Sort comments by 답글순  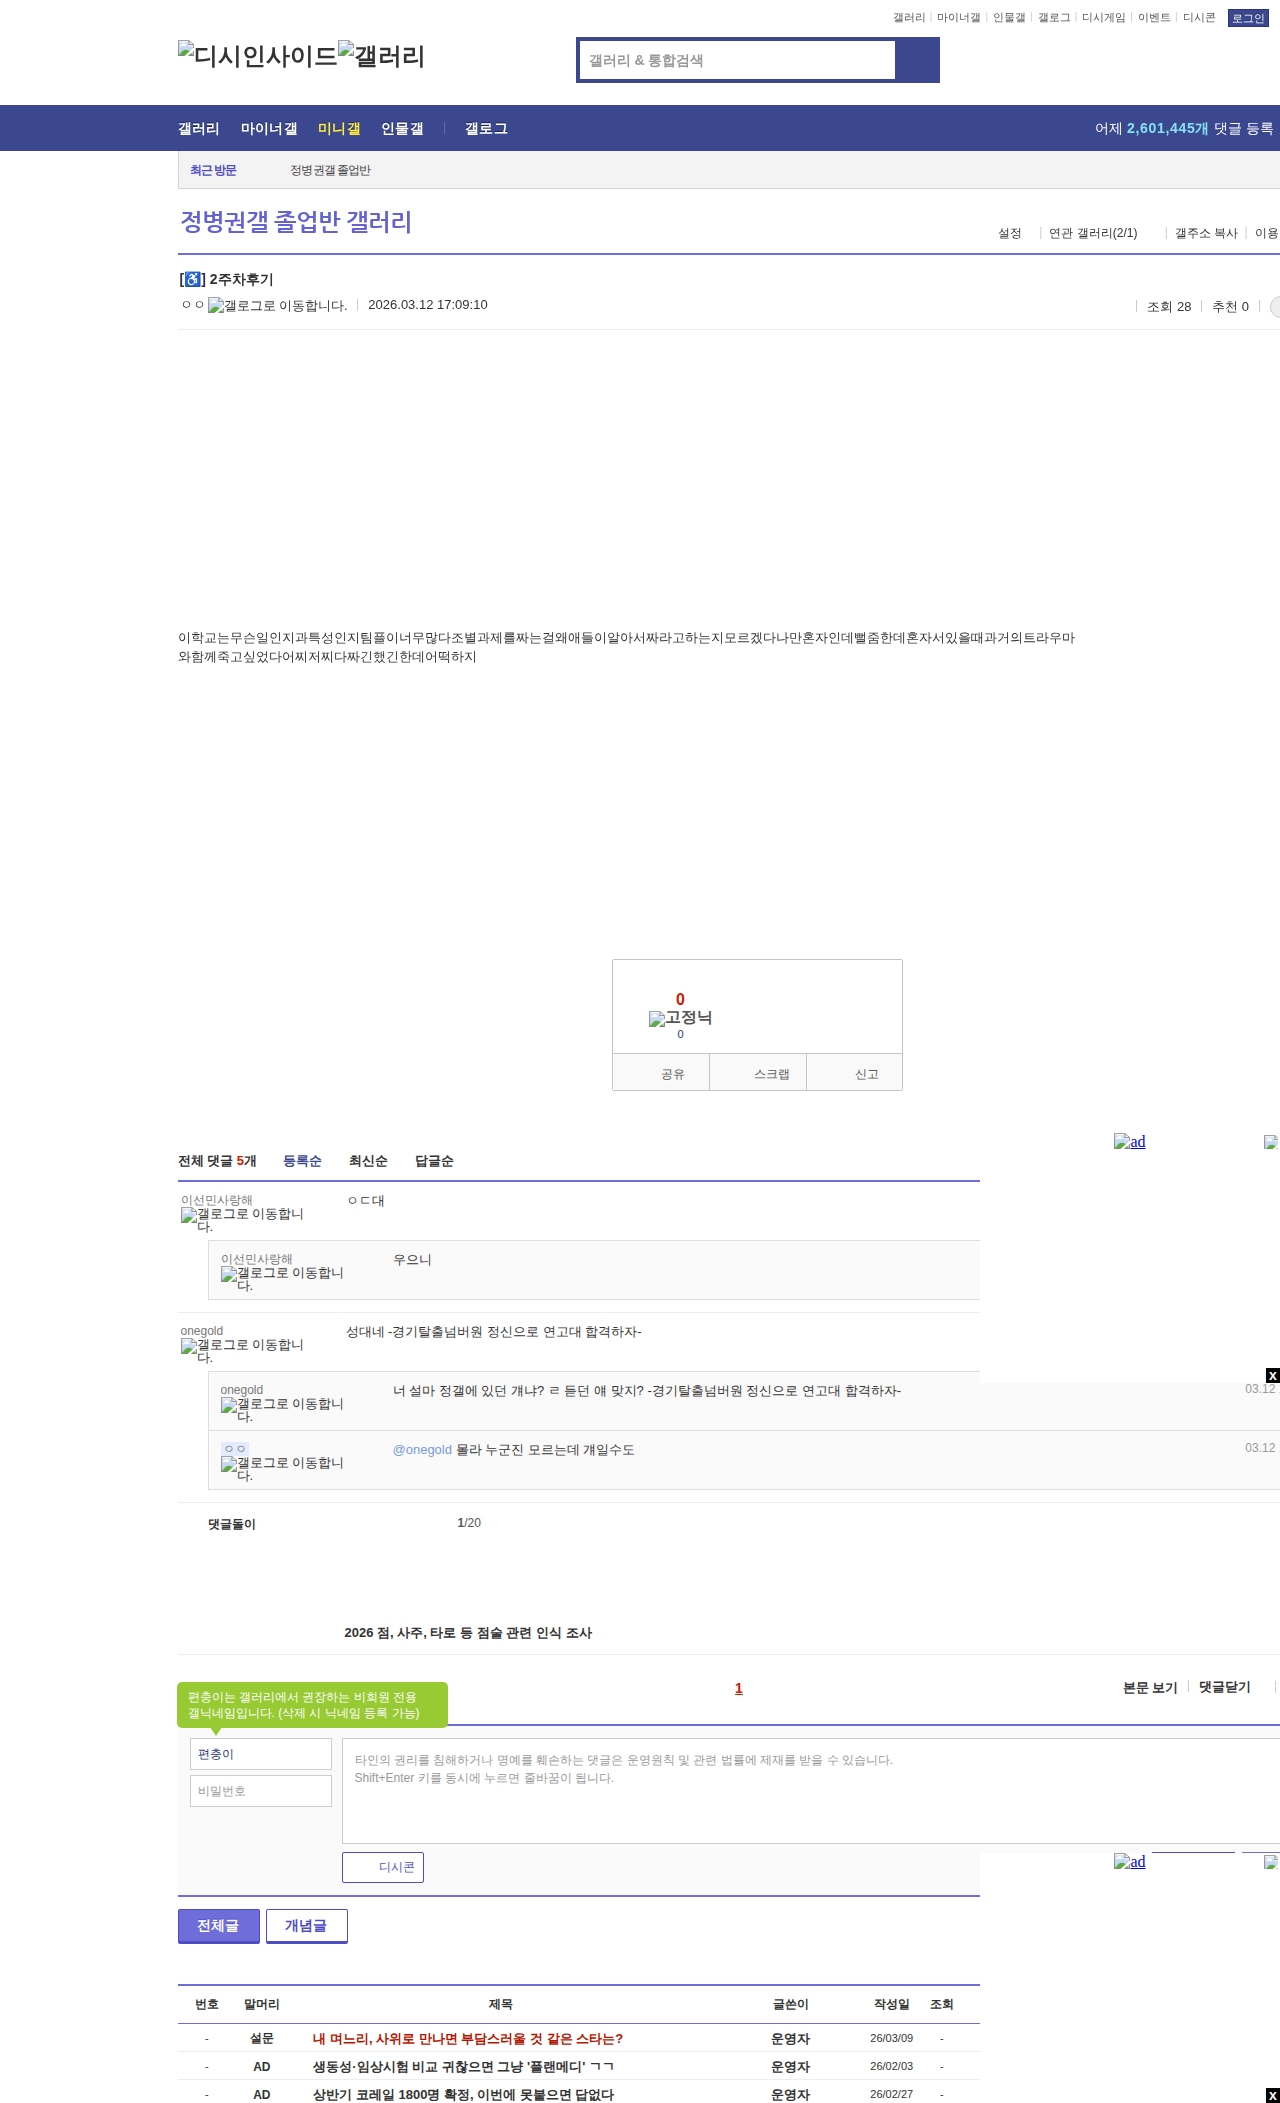tap(434, 1161)
